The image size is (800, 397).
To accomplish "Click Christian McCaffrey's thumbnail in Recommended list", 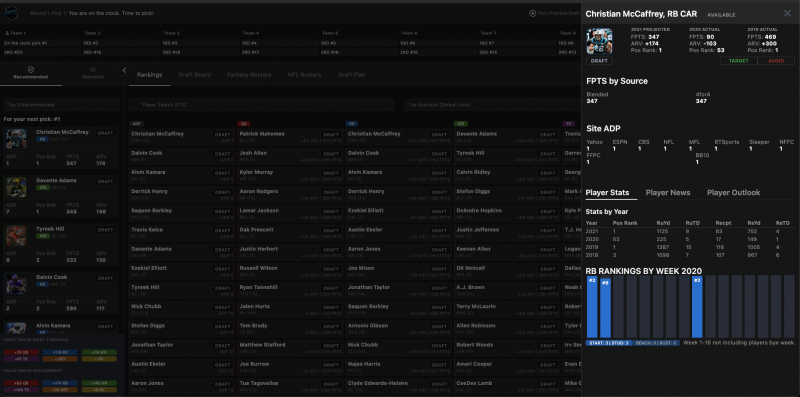I will tap(16, 139).
